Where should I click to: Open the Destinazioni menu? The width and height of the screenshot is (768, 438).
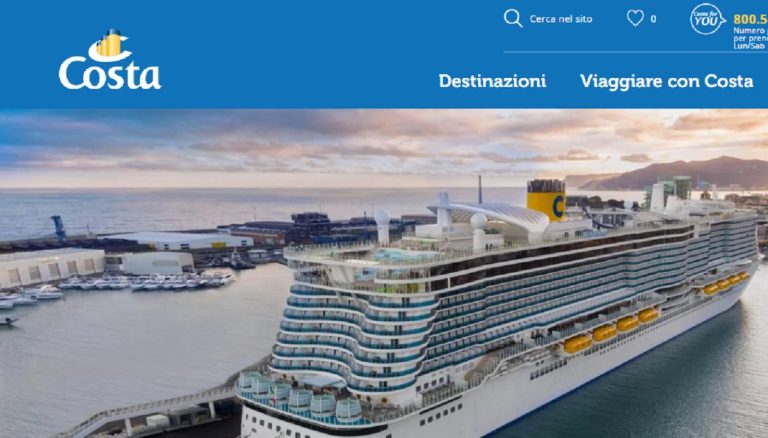point(492,81)
